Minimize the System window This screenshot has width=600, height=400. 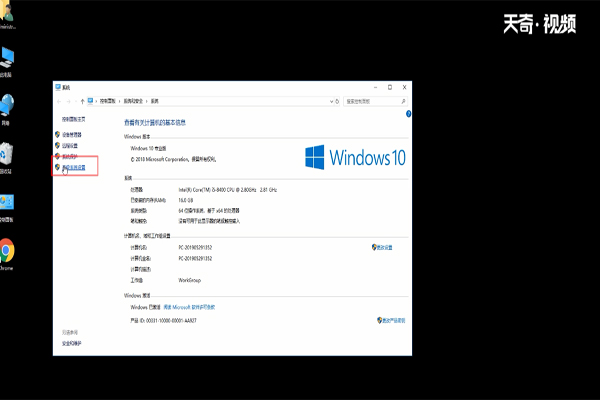point(375,87)
